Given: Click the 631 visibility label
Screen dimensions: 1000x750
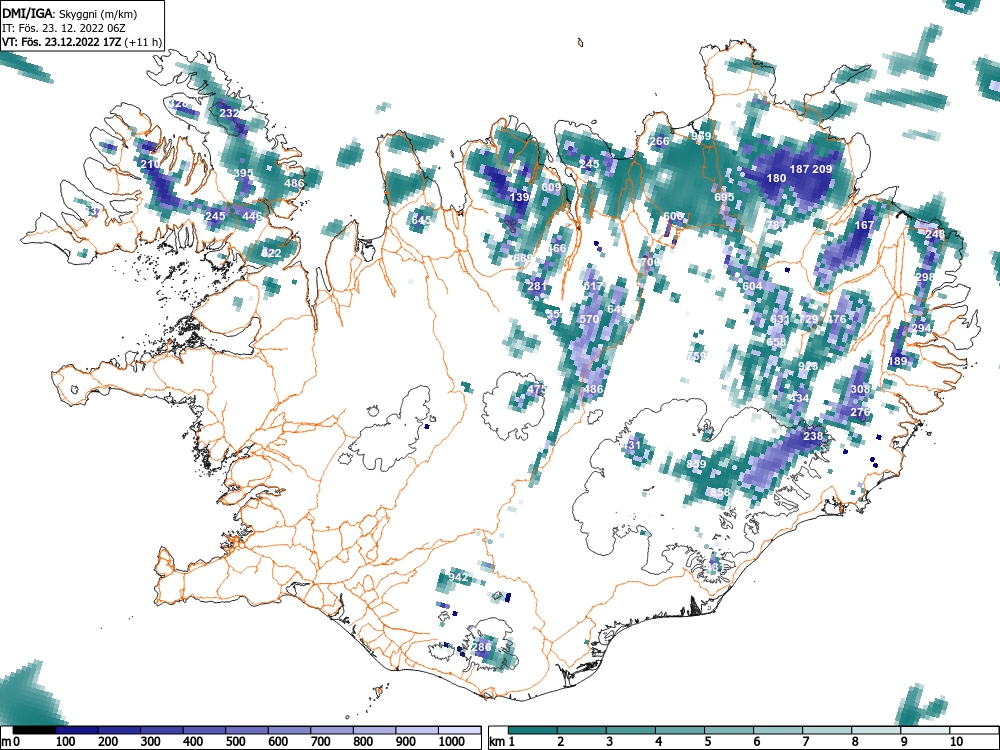Looking at the screenshot, I should (x=780, y=319).
